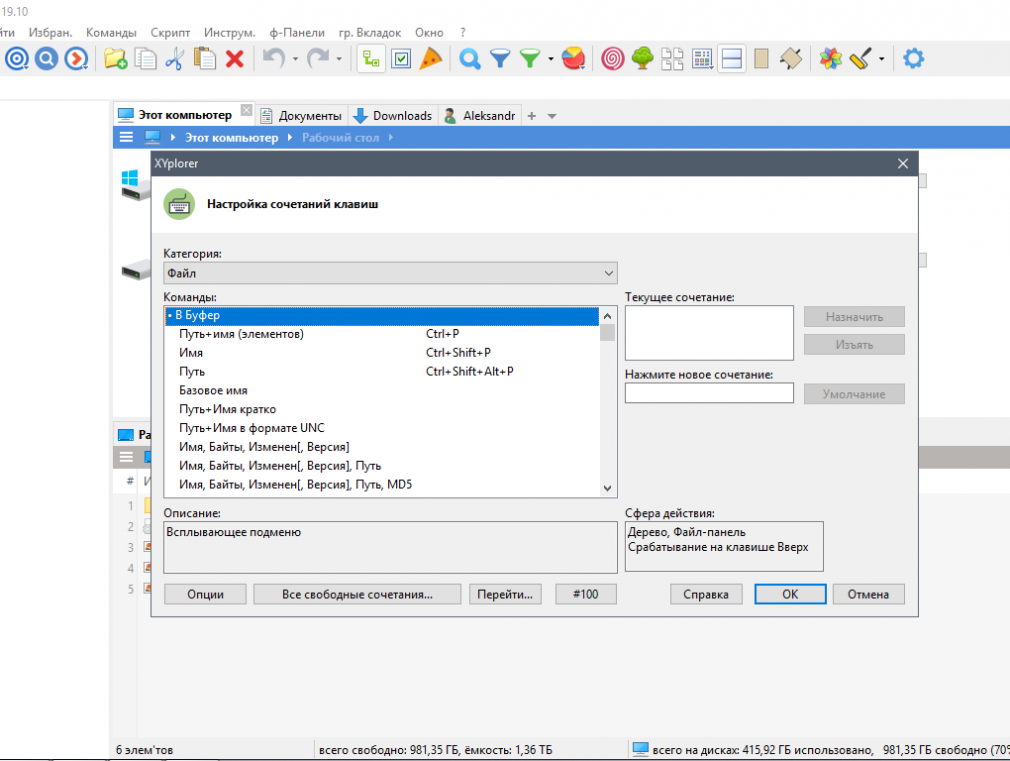Click the colorful pinwheel toolbar icon
The width and height of the screenshot is (1010, 761).
830,59
